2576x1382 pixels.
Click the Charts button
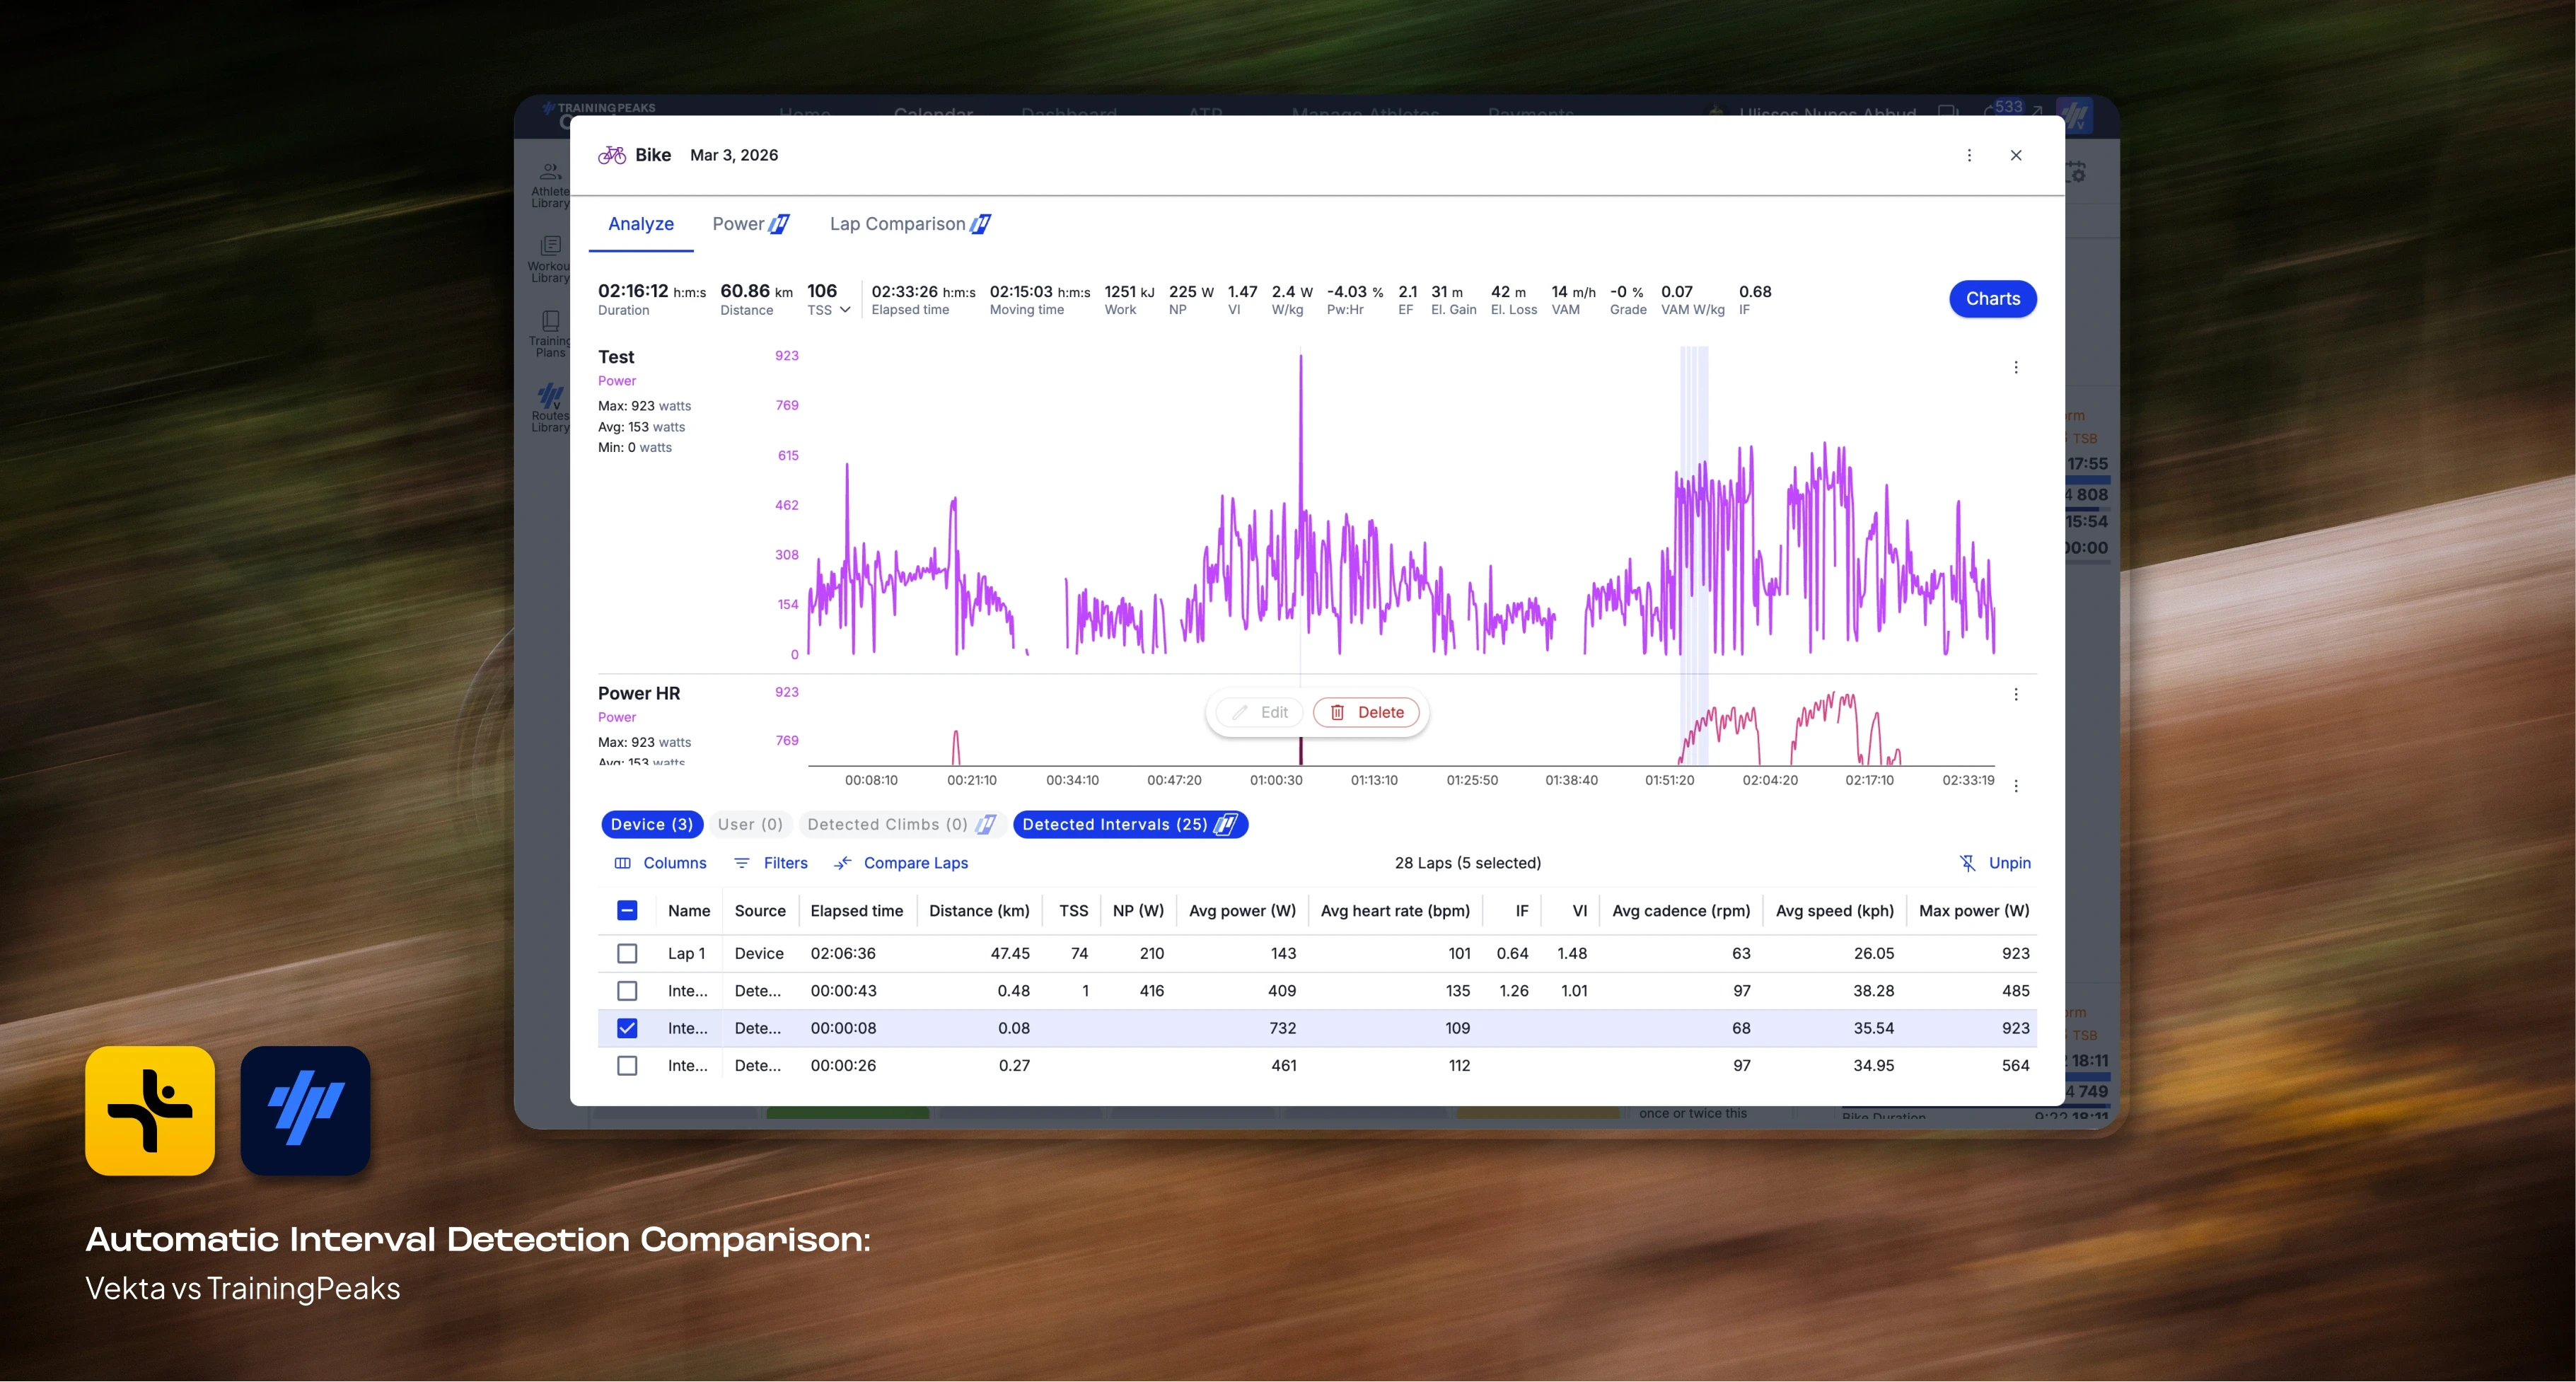tap(1992, 298)
